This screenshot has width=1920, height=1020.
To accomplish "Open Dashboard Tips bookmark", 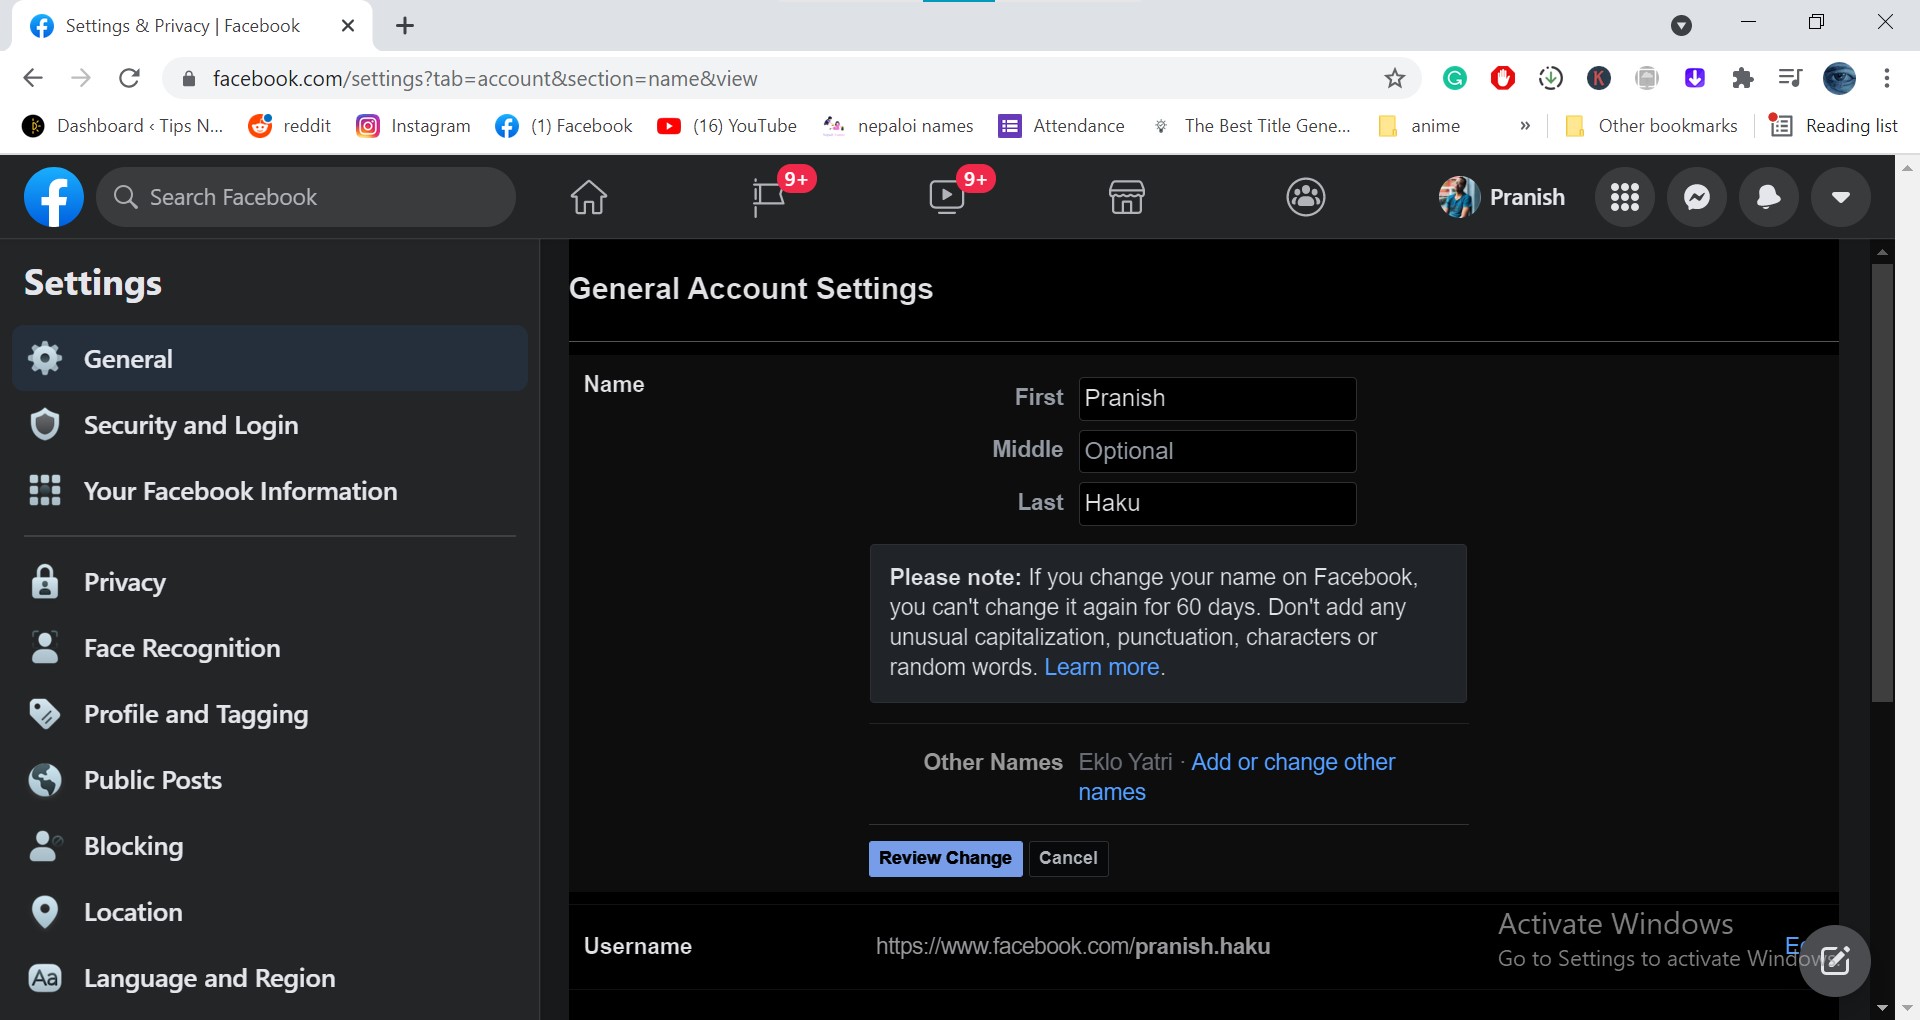I will [x=122, y=126].
